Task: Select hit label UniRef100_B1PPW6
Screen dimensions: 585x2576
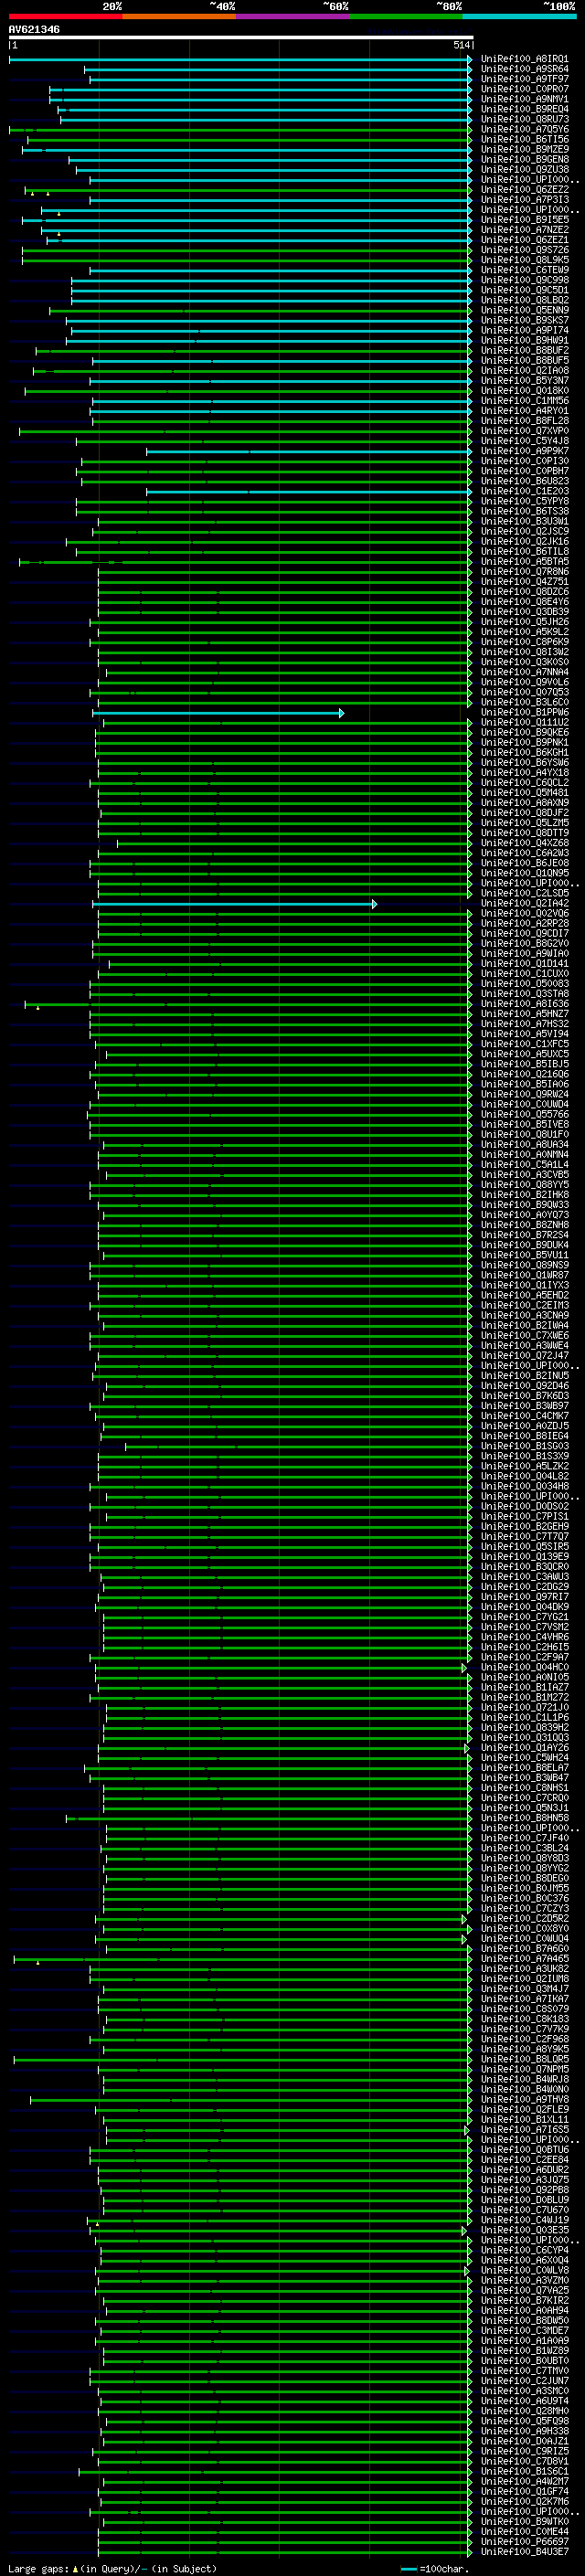Action: 524,712
